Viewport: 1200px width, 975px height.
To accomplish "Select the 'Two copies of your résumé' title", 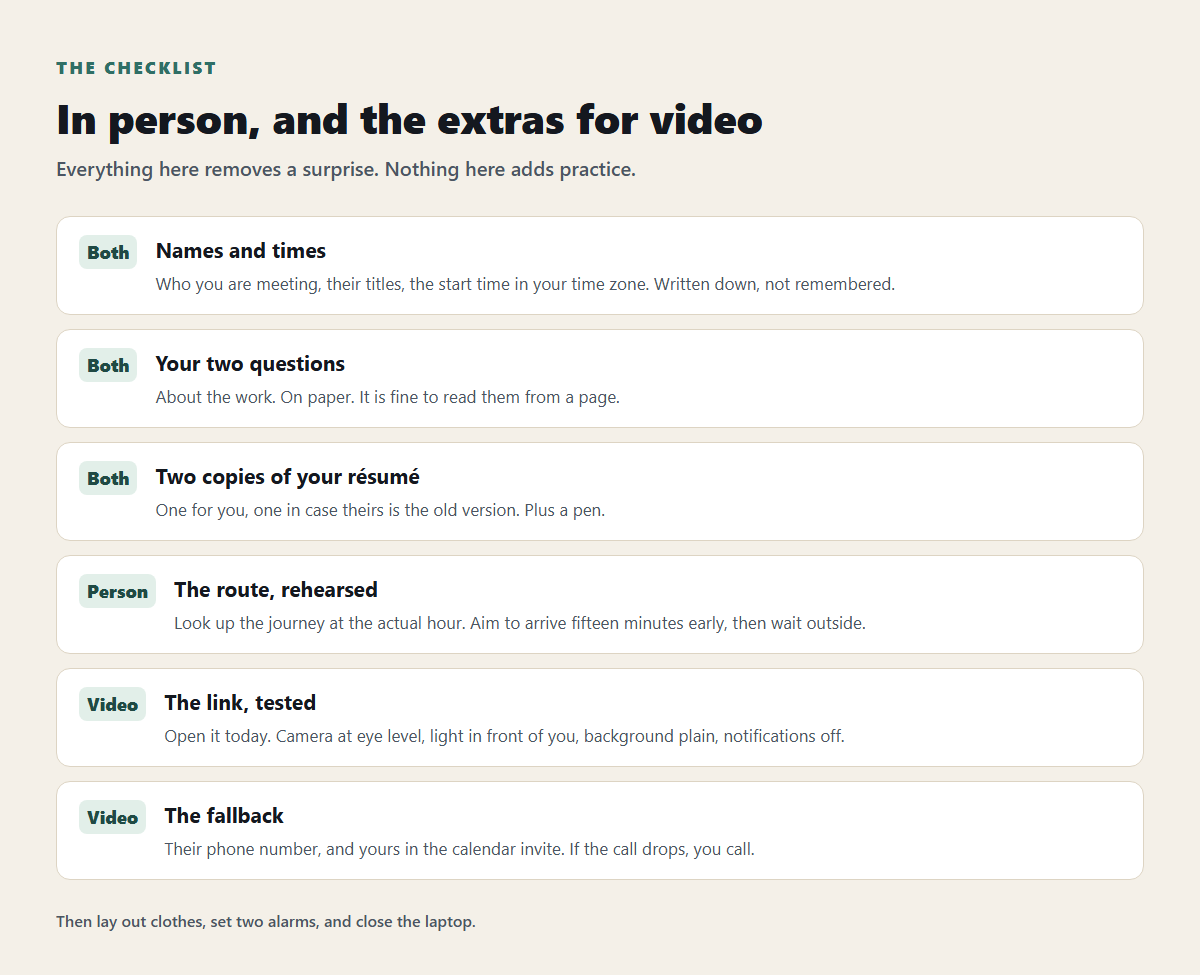I will point(288,477).
